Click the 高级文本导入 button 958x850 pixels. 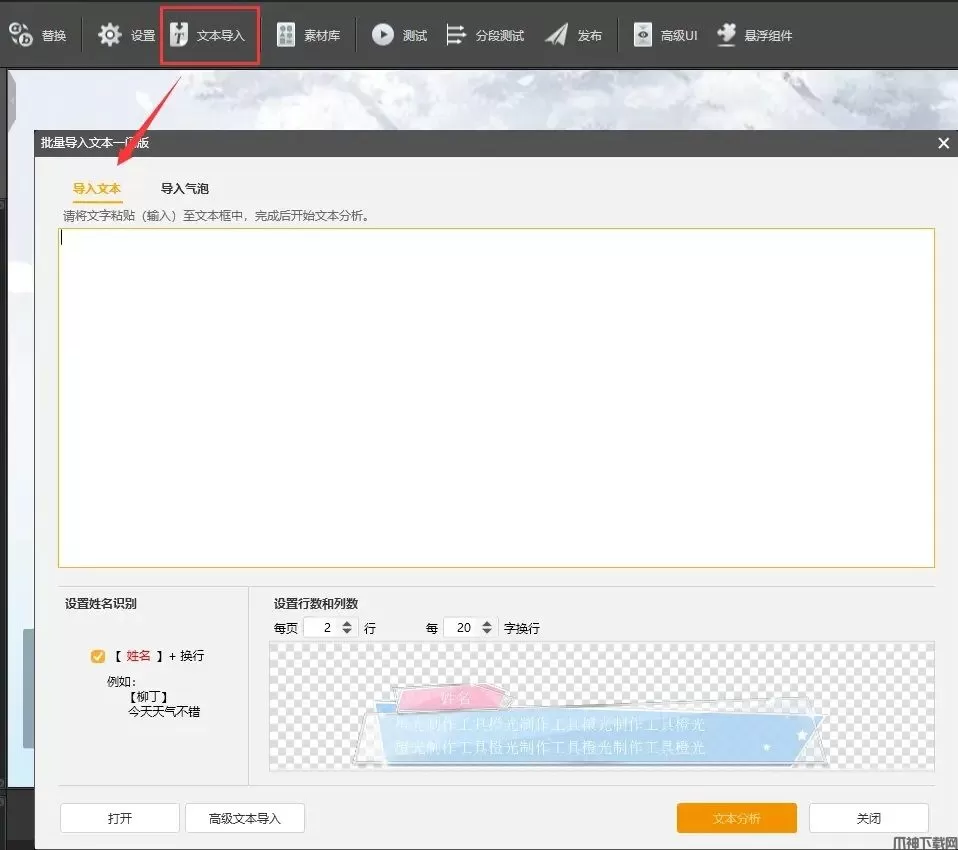(245, 818)
